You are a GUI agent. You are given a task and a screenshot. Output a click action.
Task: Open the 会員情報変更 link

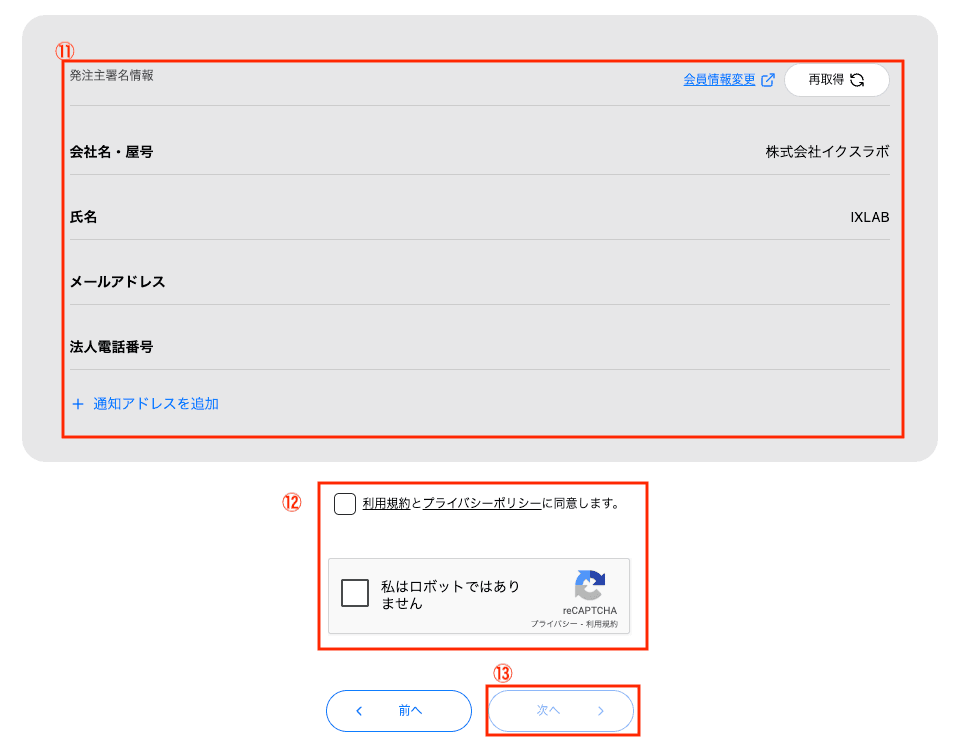coord(719,80)
